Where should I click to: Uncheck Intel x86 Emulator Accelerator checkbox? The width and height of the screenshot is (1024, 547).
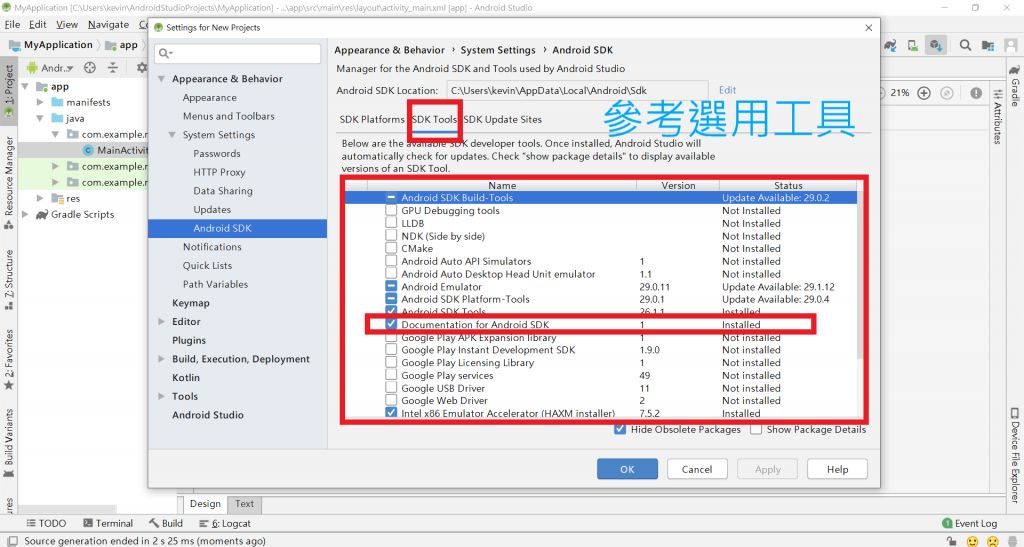pyautogui.click(x=391, y=413)
